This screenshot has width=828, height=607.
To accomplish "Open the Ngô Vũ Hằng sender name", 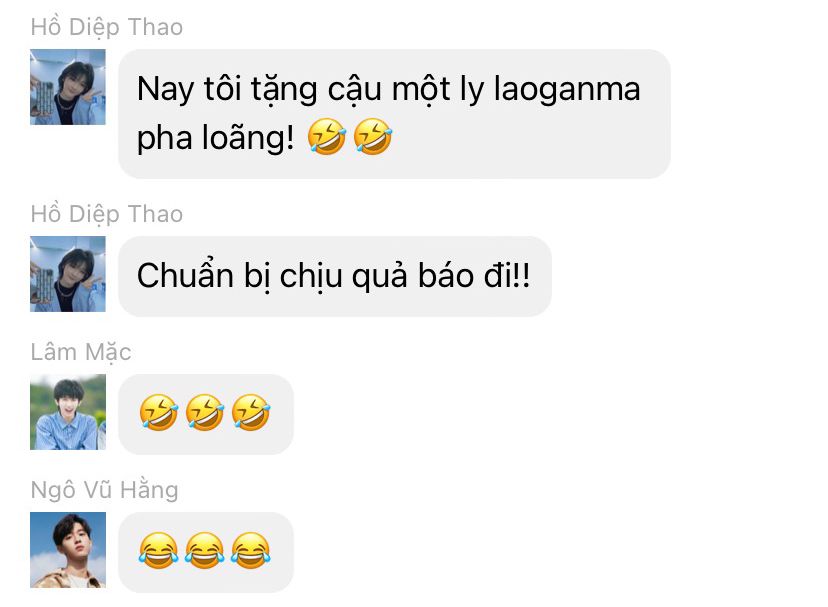I will pos(105,490).
